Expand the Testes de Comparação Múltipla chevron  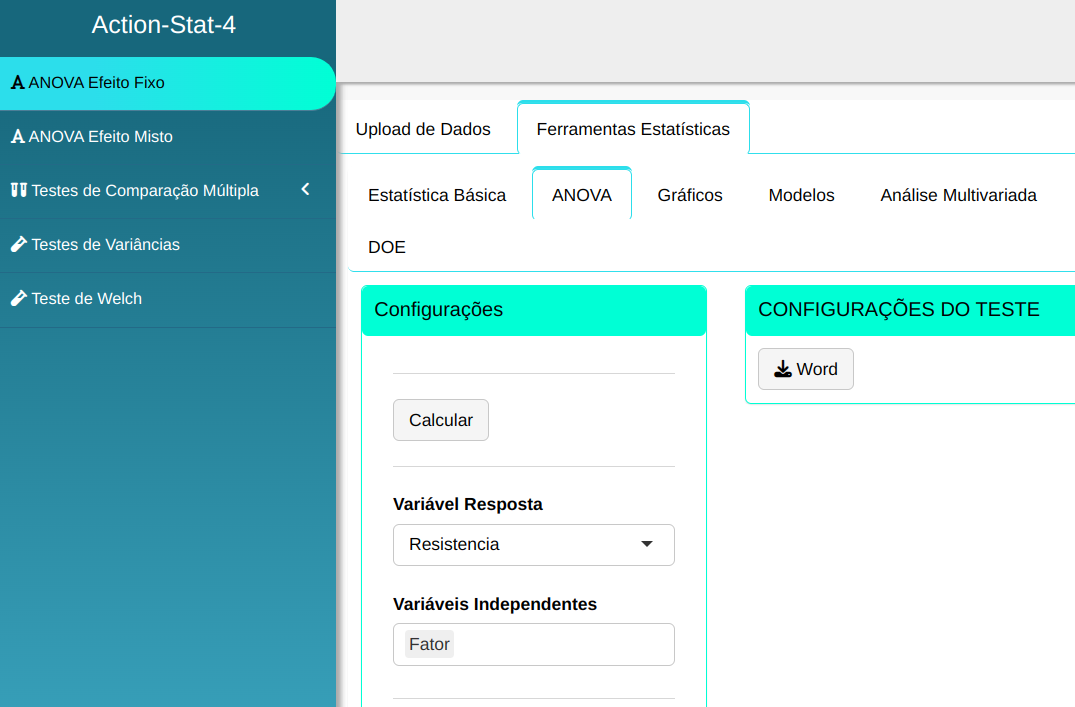(x=306, y=189)
